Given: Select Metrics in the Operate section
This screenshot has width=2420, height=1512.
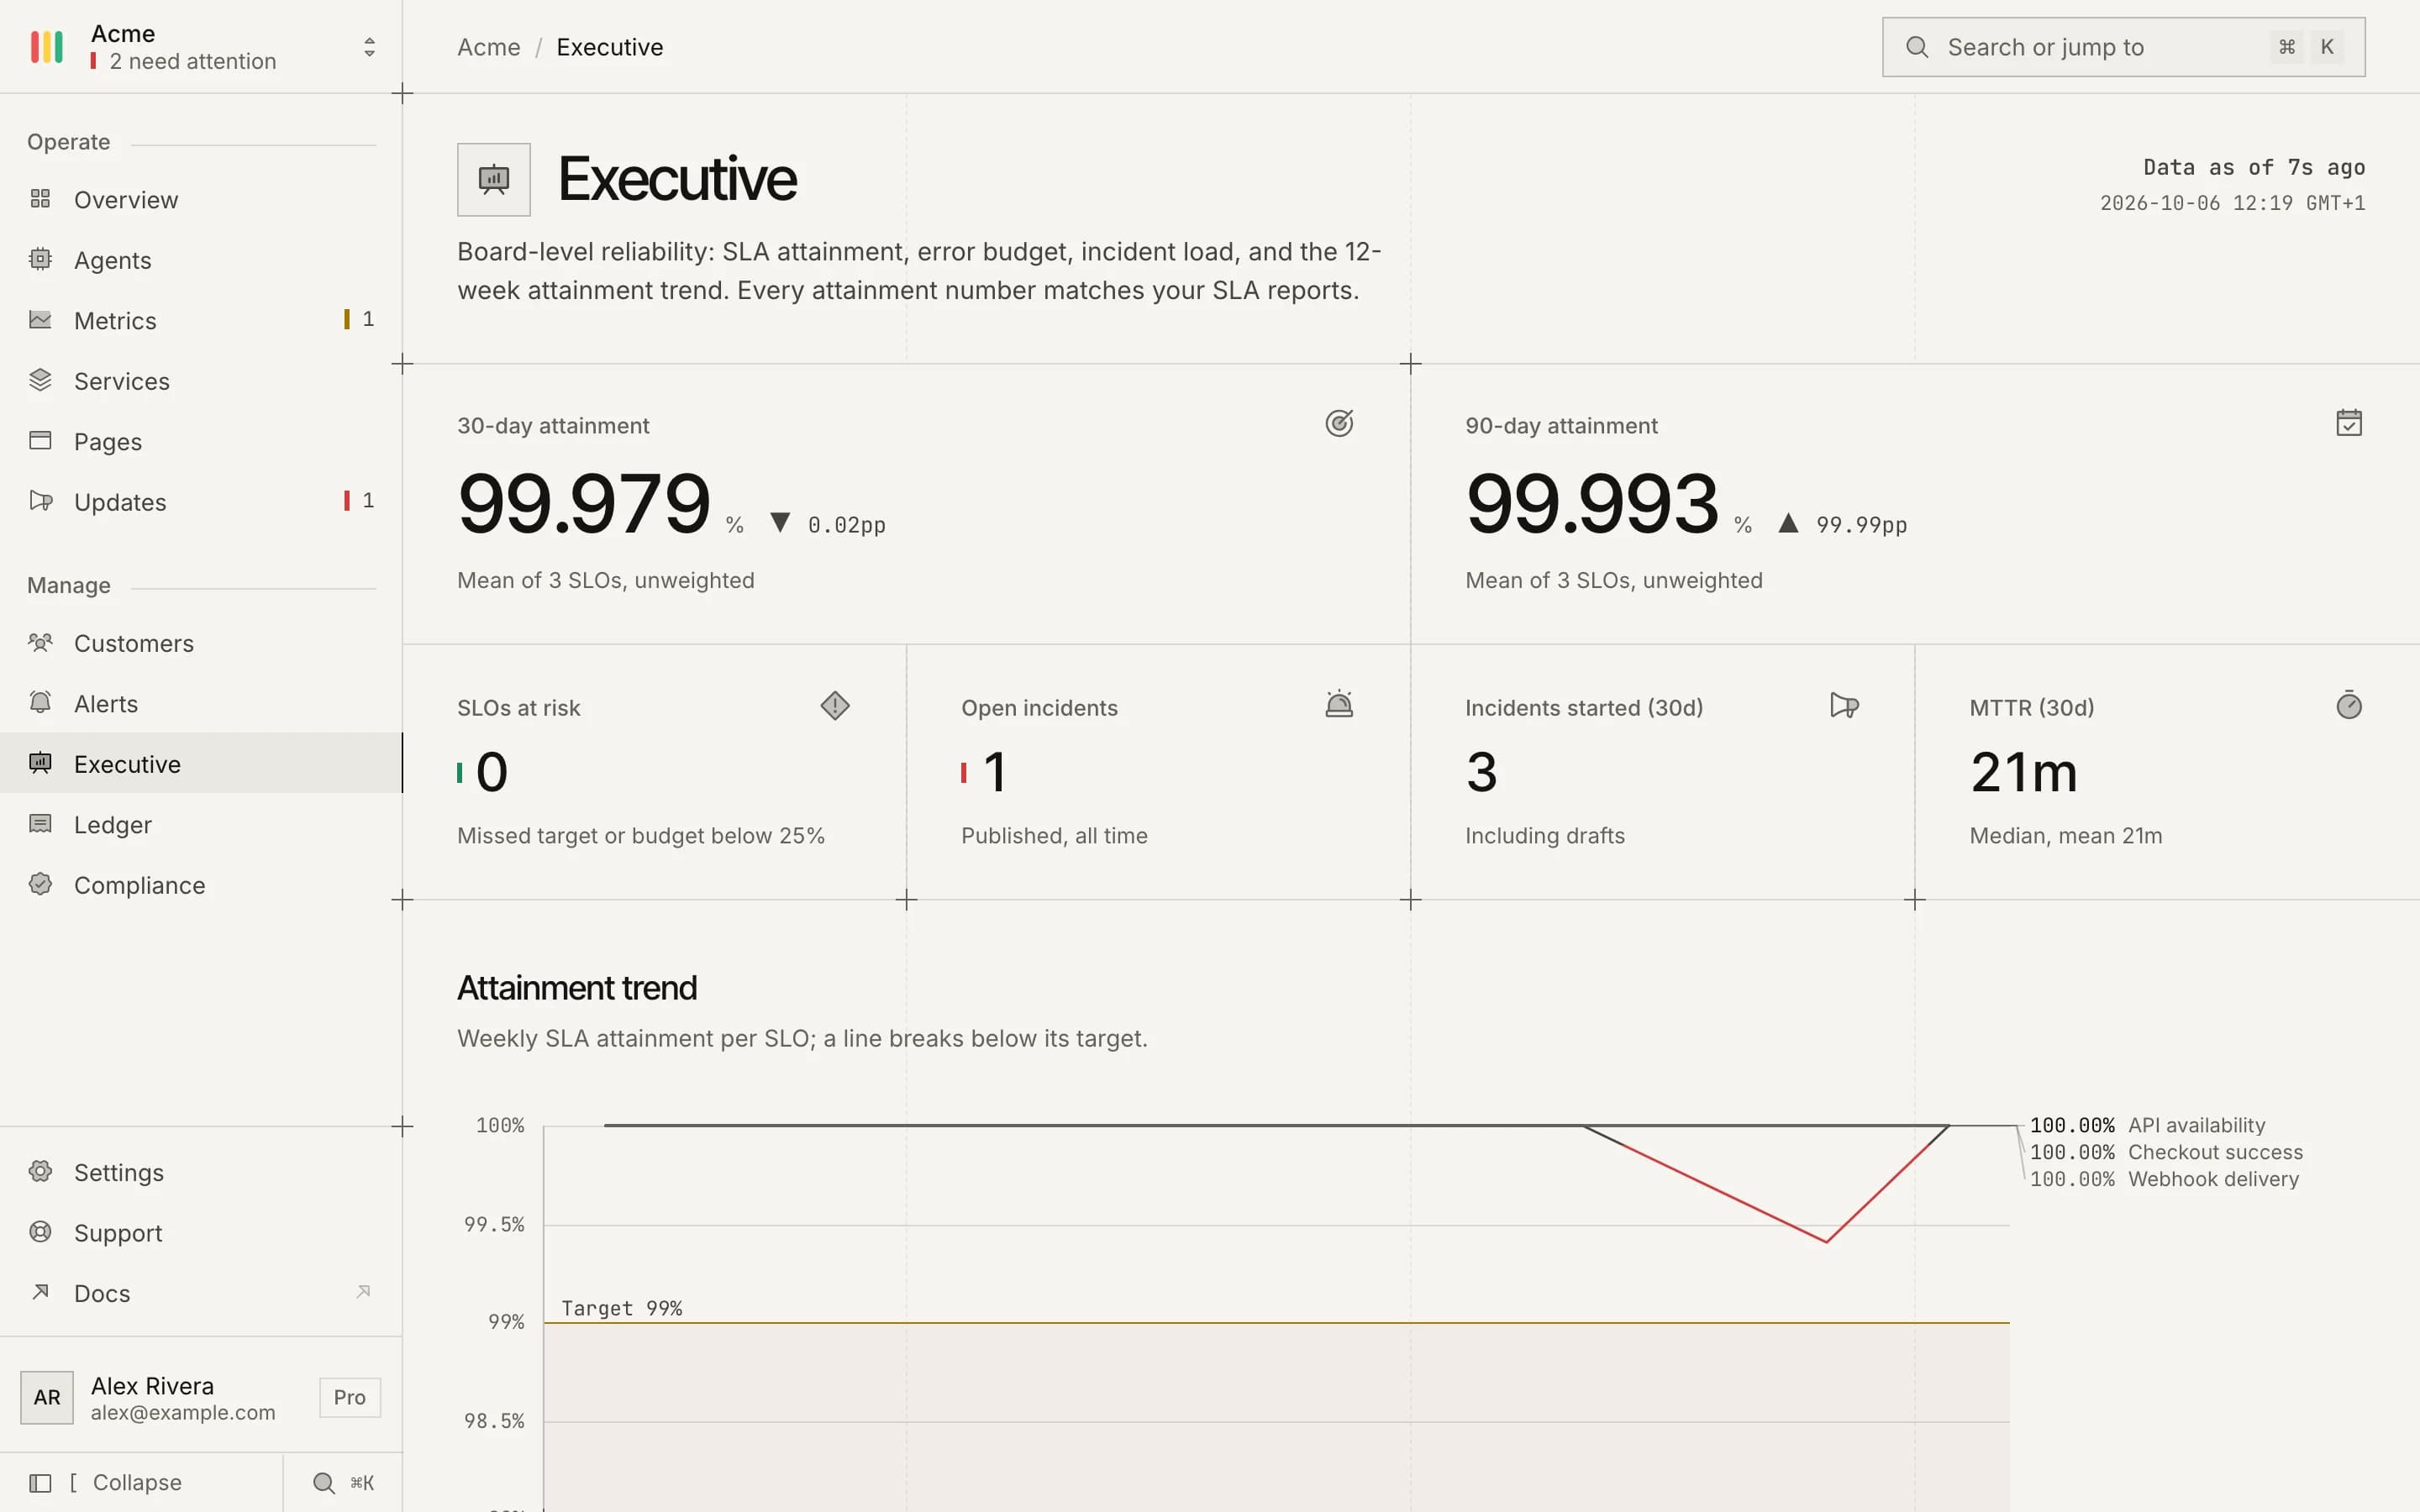Looking at the screenshot, I should [x=201, y=321].
